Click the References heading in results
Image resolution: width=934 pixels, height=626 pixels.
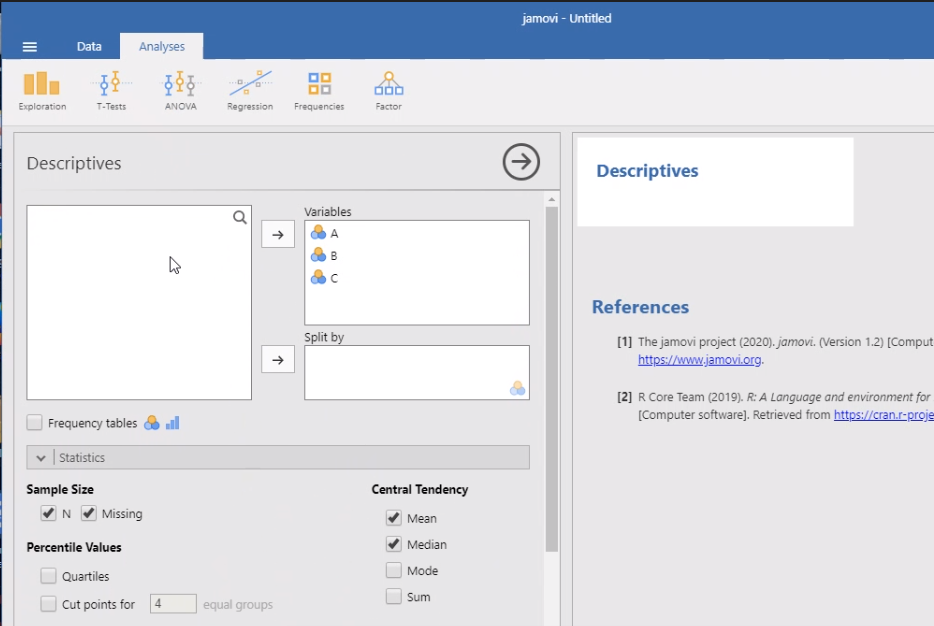click(x=640, y=307)
